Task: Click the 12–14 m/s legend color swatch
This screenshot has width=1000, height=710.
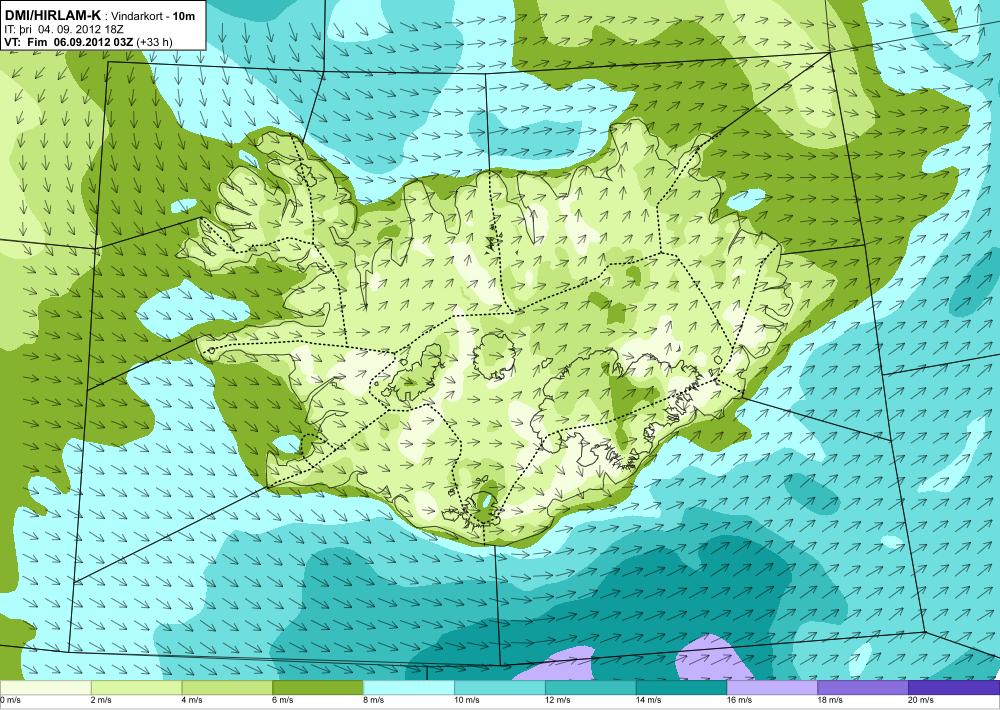Action: click(591, 688)
